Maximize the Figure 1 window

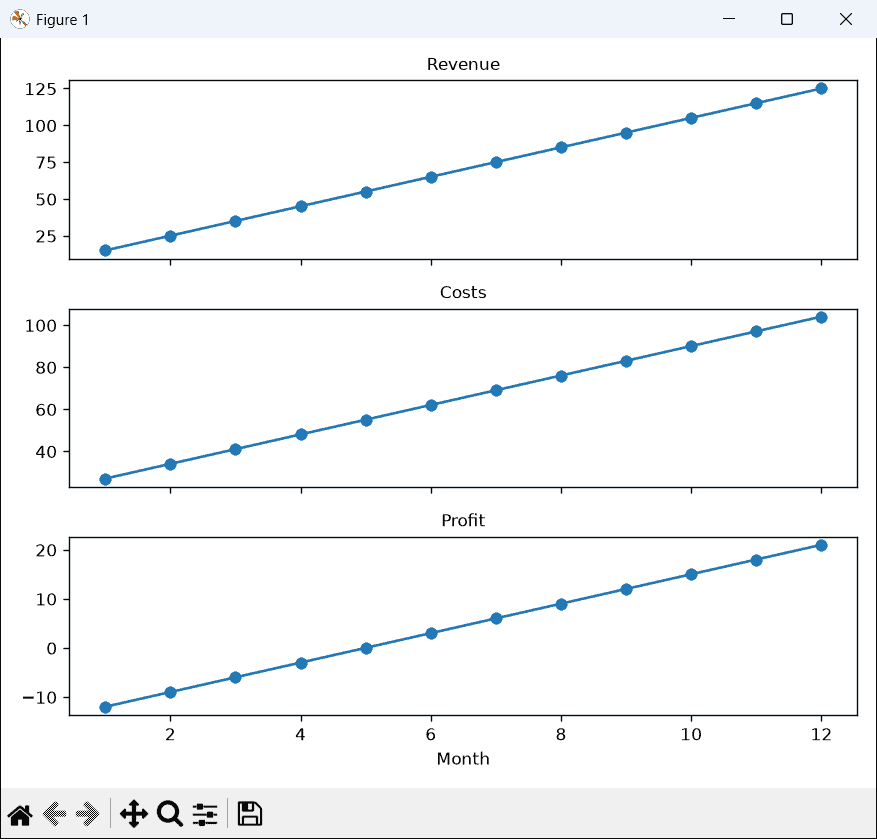tap(787, 19)
